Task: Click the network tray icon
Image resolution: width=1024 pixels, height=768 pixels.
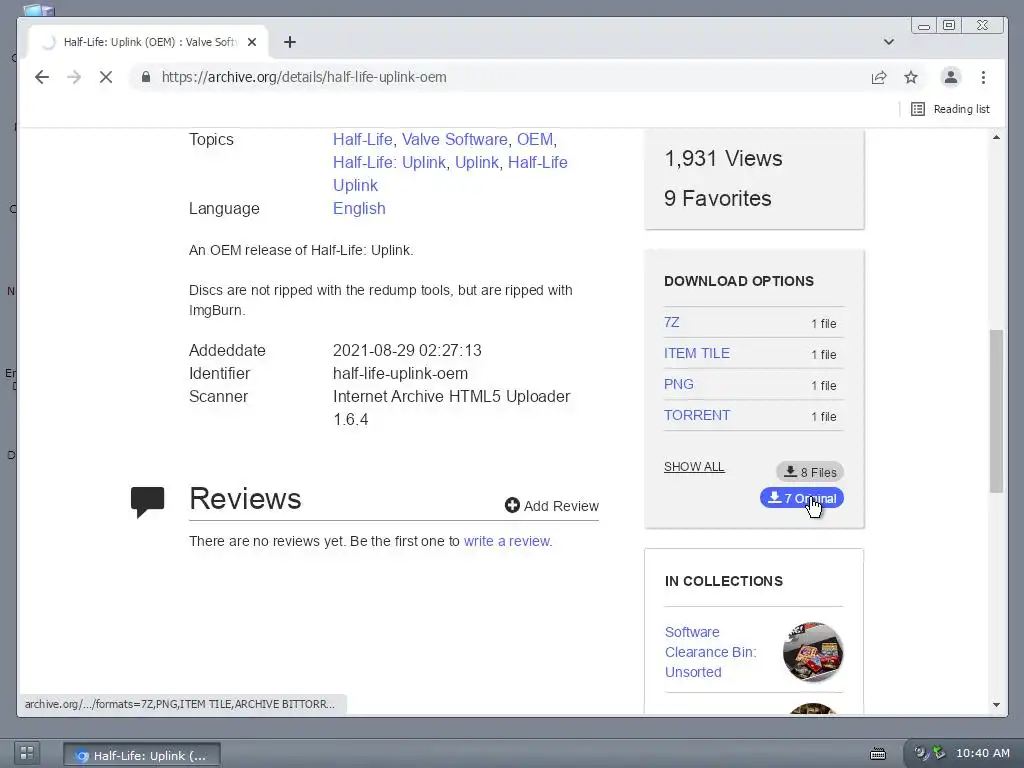Action: coord(938,753)
